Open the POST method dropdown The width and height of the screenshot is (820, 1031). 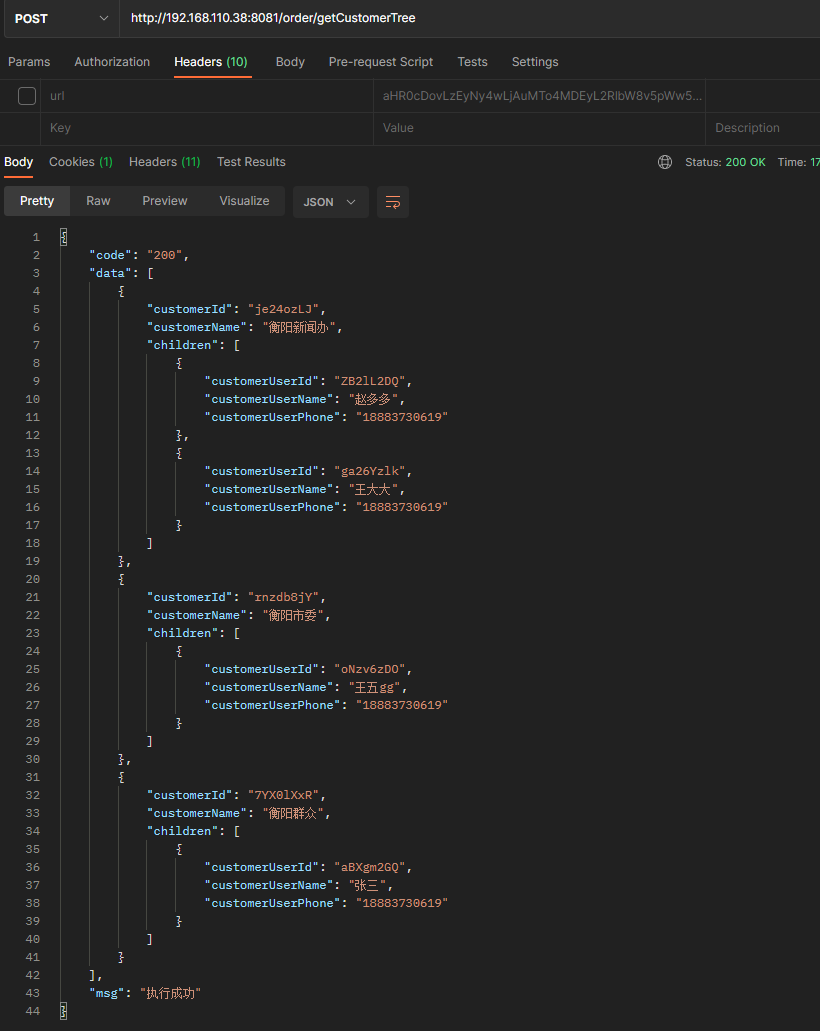(61, 18)
